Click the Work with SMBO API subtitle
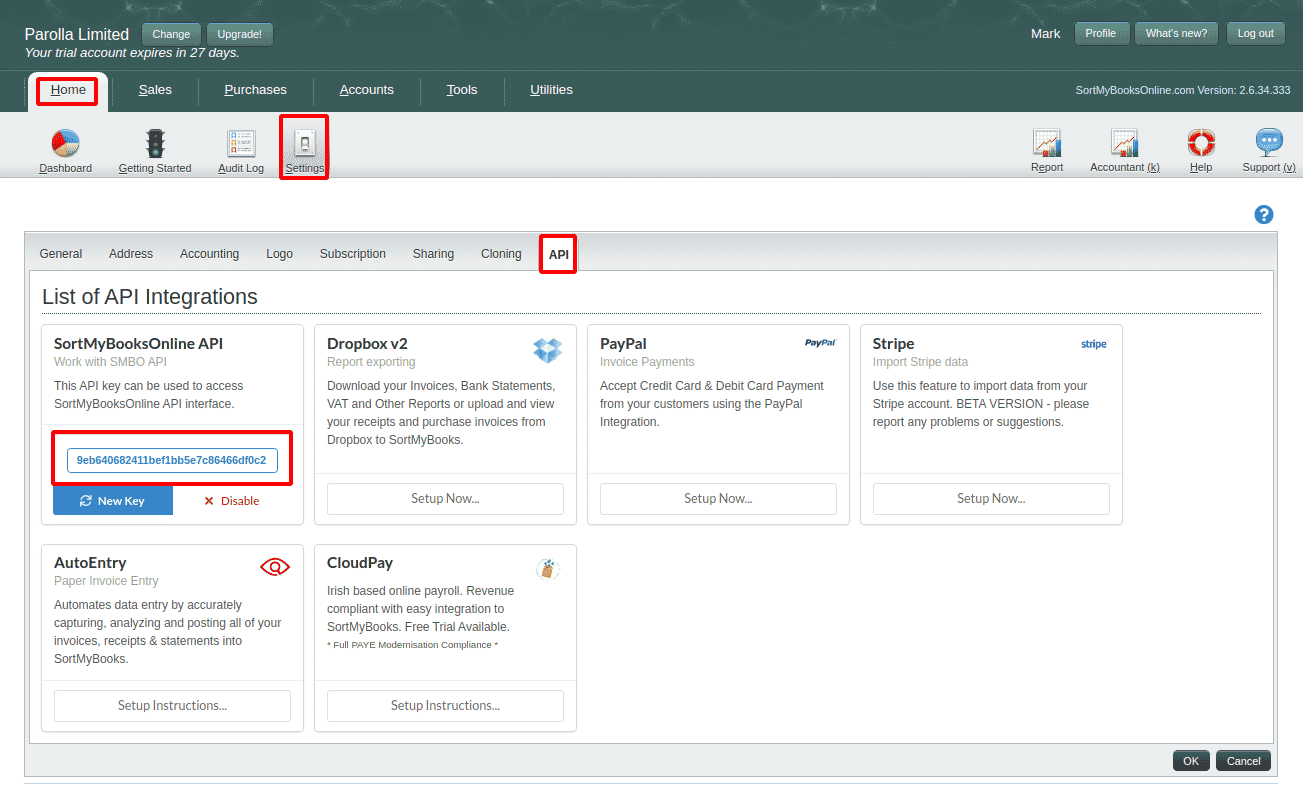This screenshot has height=797, width=1303. pos(110,362)
